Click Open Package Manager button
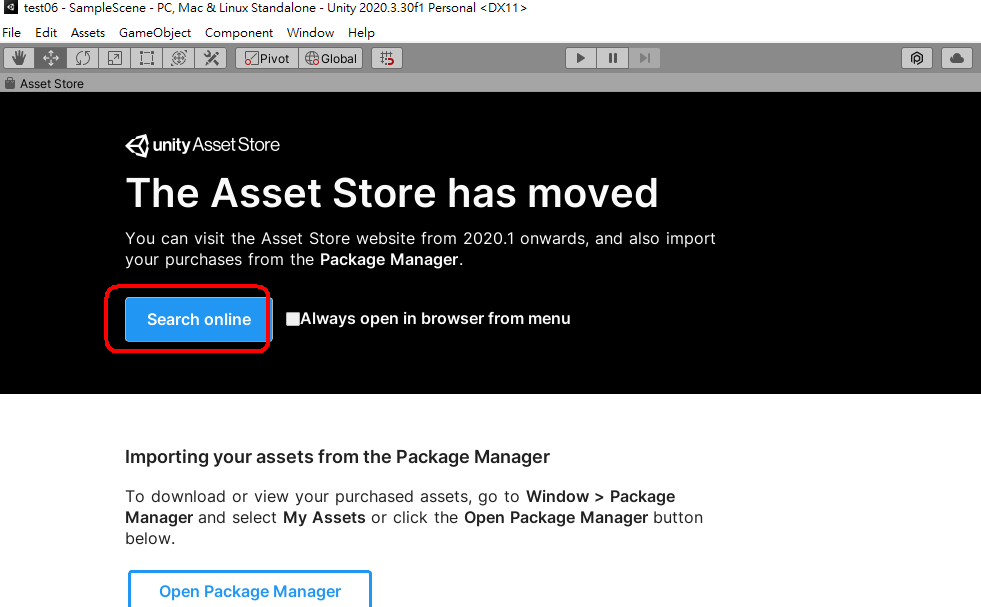The height and width of the screenshot is (607, 981). (250, 589)
